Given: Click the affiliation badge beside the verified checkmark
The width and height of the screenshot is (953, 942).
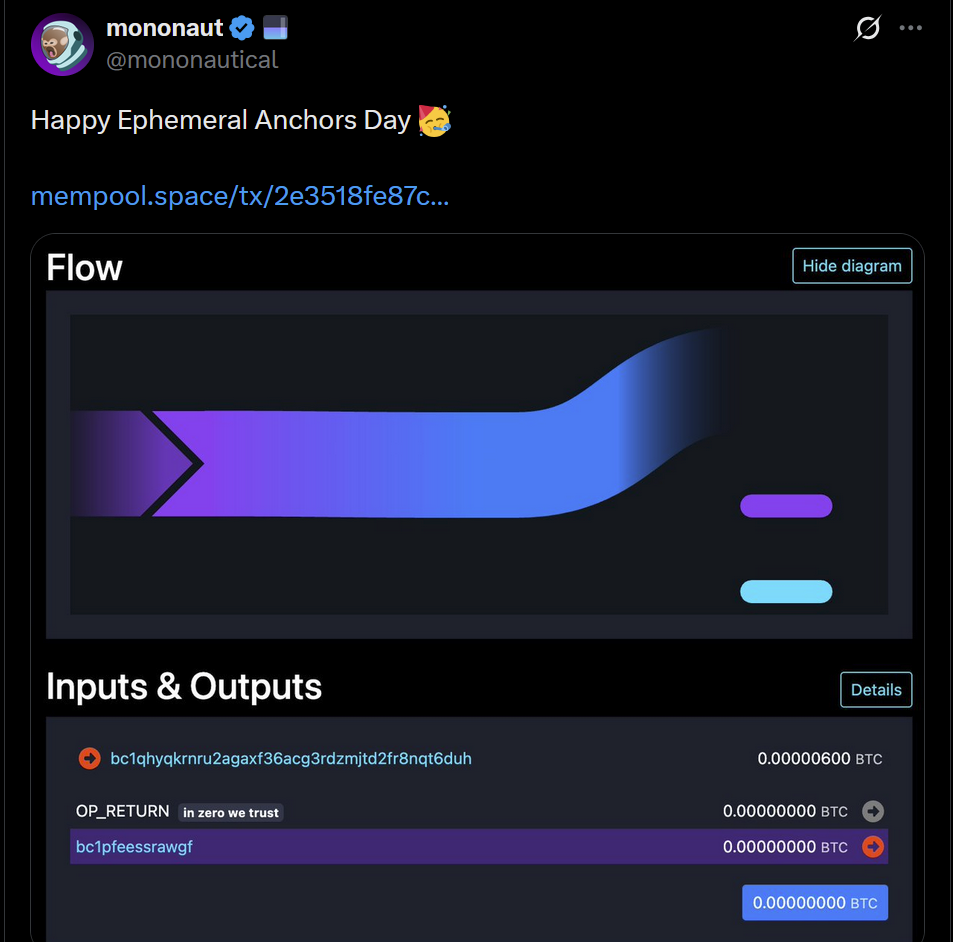Looking at the screenshot, I should pyautogui.click(x=275, y=27).
